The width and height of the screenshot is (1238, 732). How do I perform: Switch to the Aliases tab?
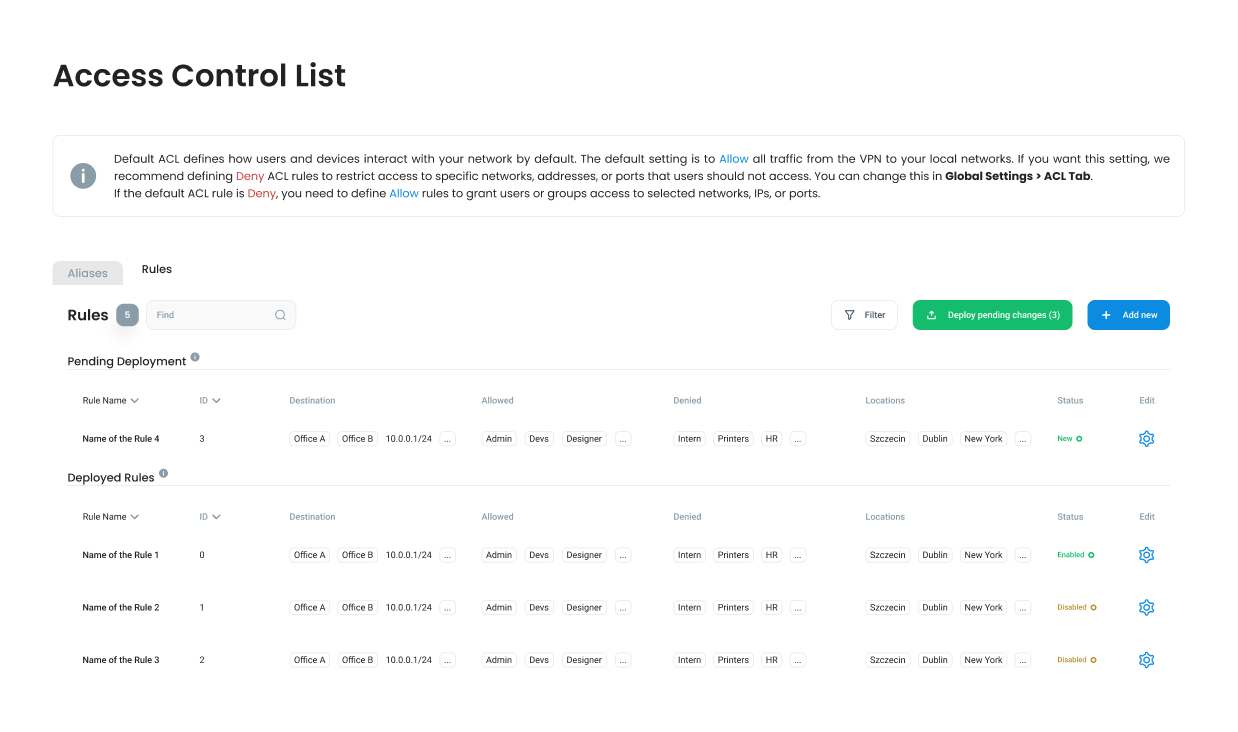[87, 273]
